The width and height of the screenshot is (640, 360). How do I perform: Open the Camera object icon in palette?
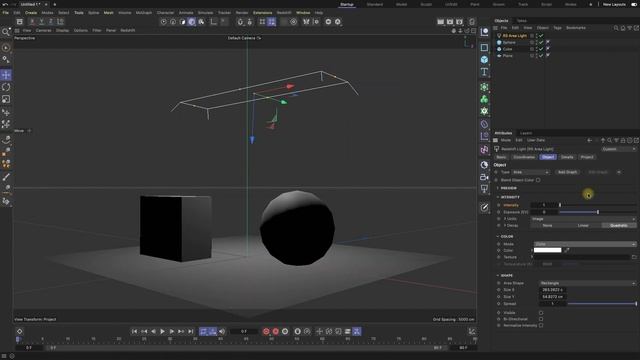(x=484, y=177)
